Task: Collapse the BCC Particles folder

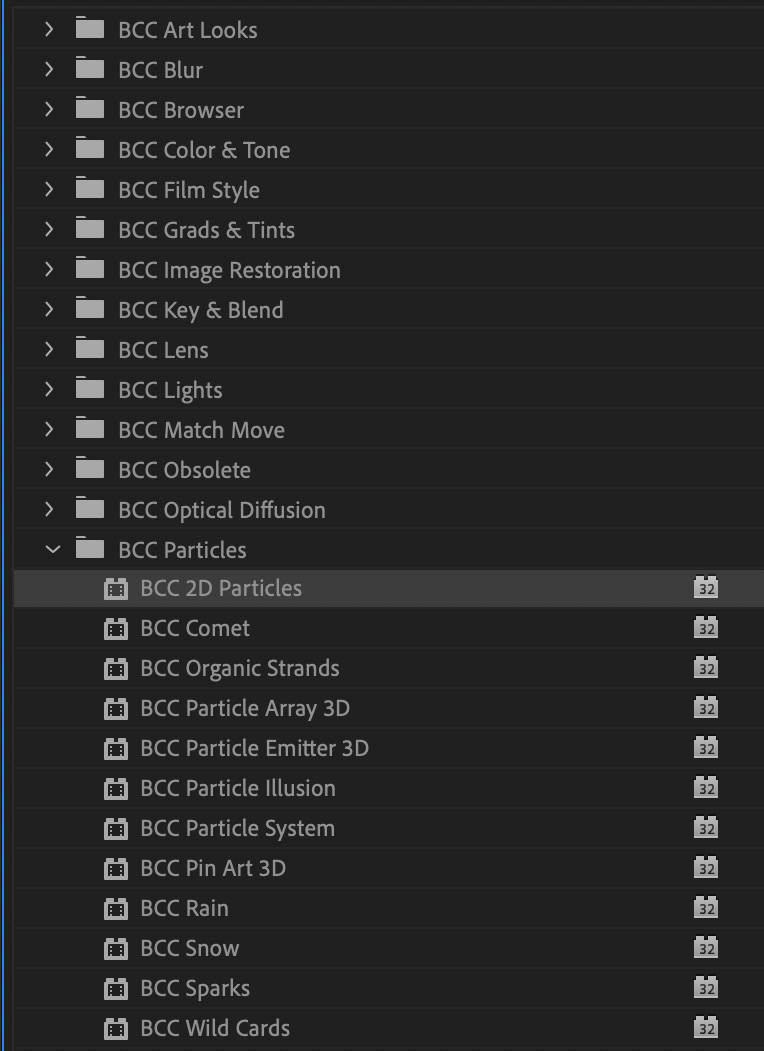Action: pos(51,549)
